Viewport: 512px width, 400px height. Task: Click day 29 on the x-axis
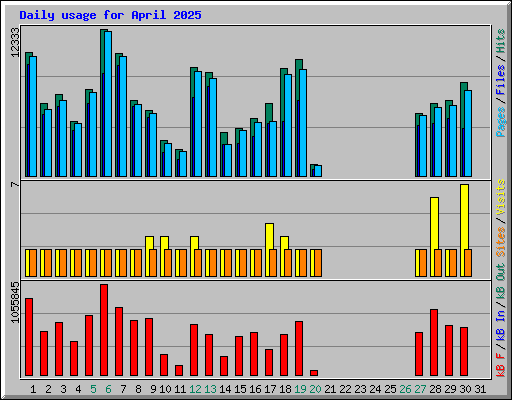point(450,389)
